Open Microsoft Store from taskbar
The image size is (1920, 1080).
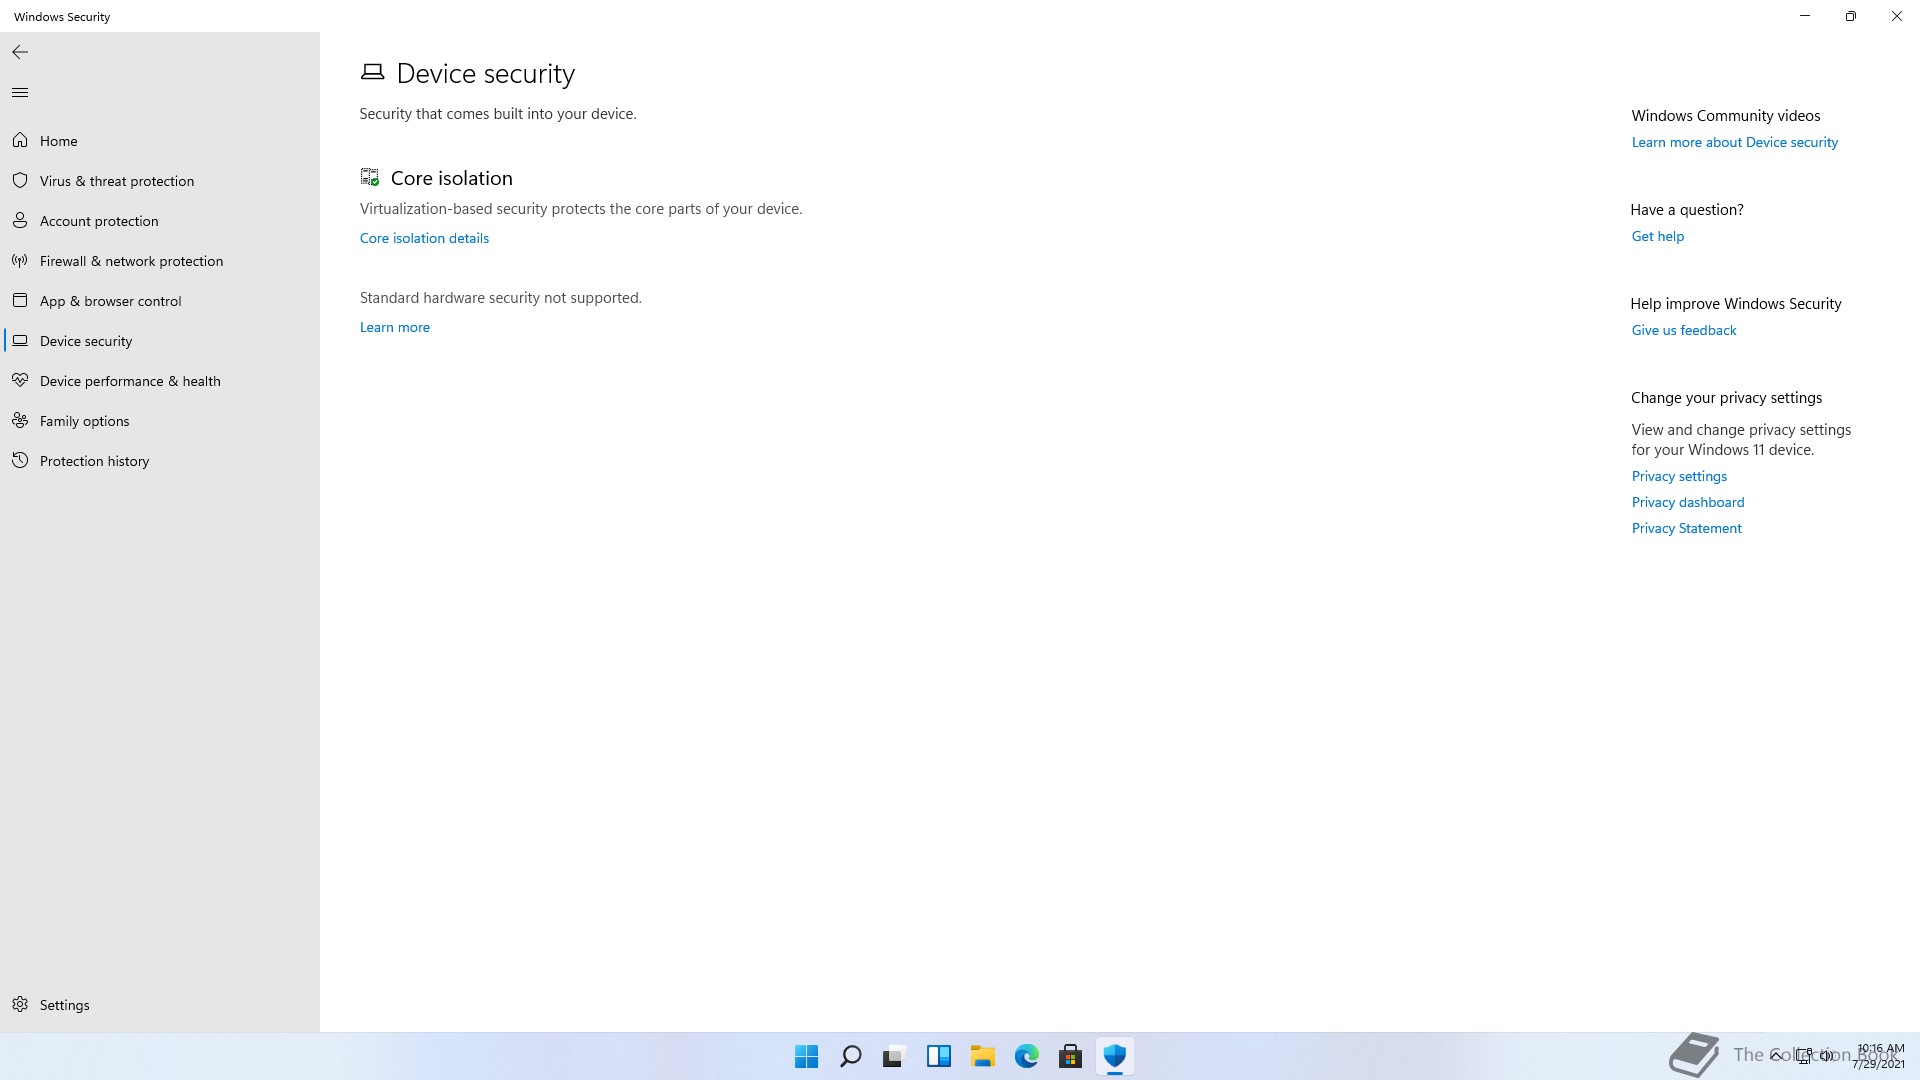tap(1071, 1056)
